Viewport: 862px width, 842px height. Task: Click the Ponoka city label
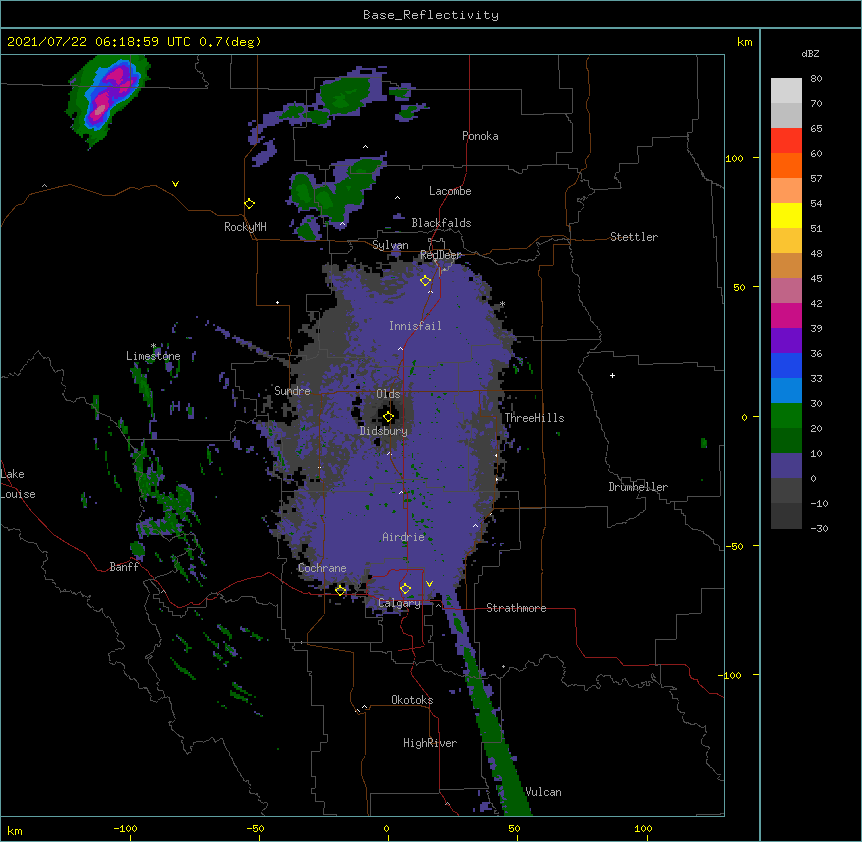tap(480, 136)
